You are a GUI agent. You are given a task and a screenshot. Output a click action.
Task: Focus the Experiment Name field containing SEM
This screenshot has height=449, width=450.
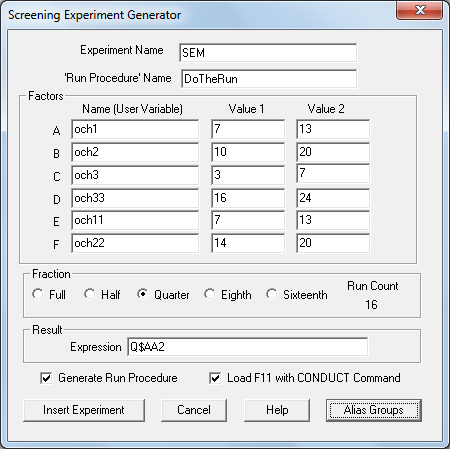(x=268, y=53)
